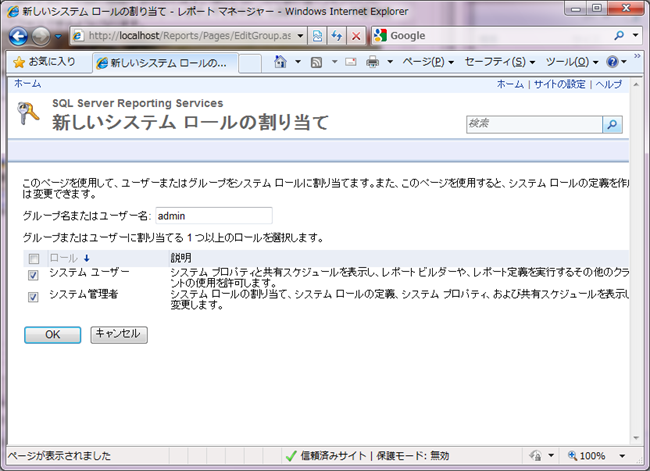650x471 pixels.
Task: Click the Google search magnifier icon
Action: [x=619, y=36]
